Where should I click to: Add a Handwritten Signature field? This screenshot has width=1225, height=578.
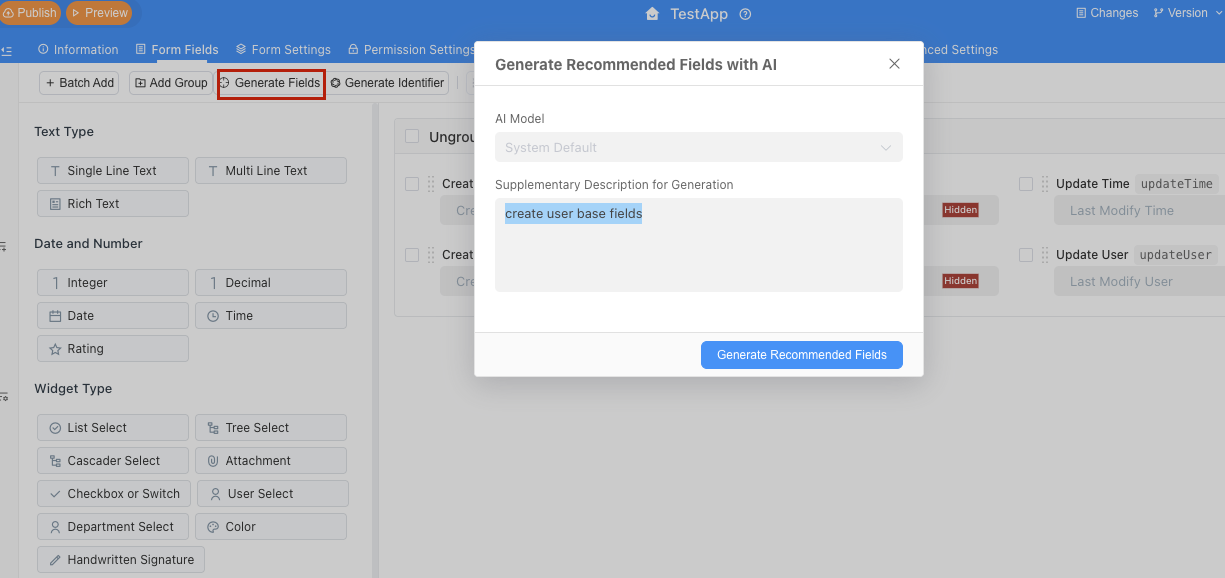point(121,560)
